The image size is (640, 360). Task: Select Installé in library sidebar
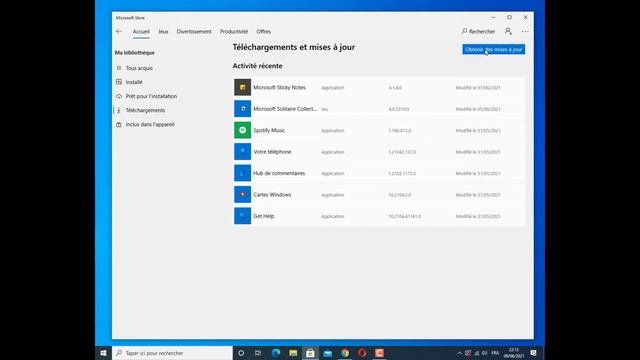pos(134,82)
